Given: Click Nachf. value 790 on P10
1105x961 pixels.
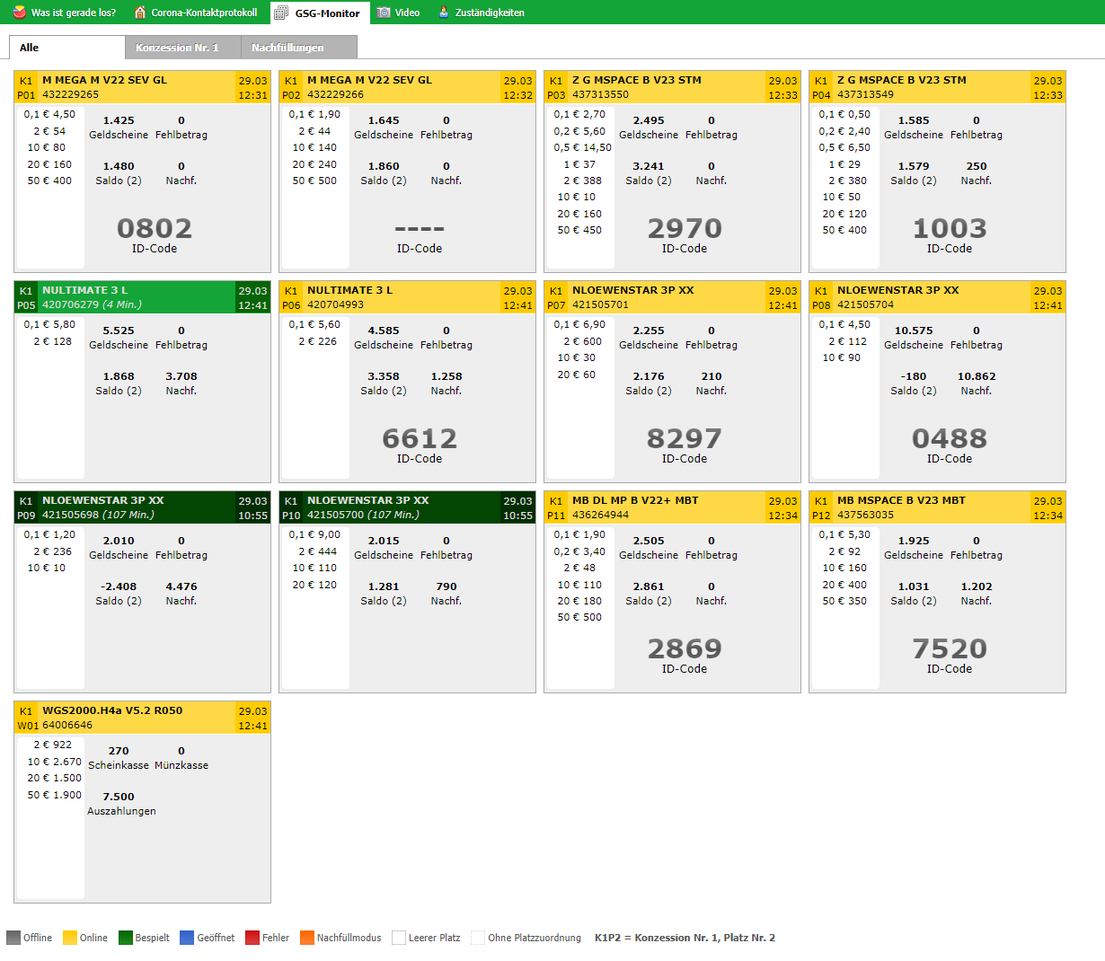Looking at the screenshot, I should click(x=446, y=586).
